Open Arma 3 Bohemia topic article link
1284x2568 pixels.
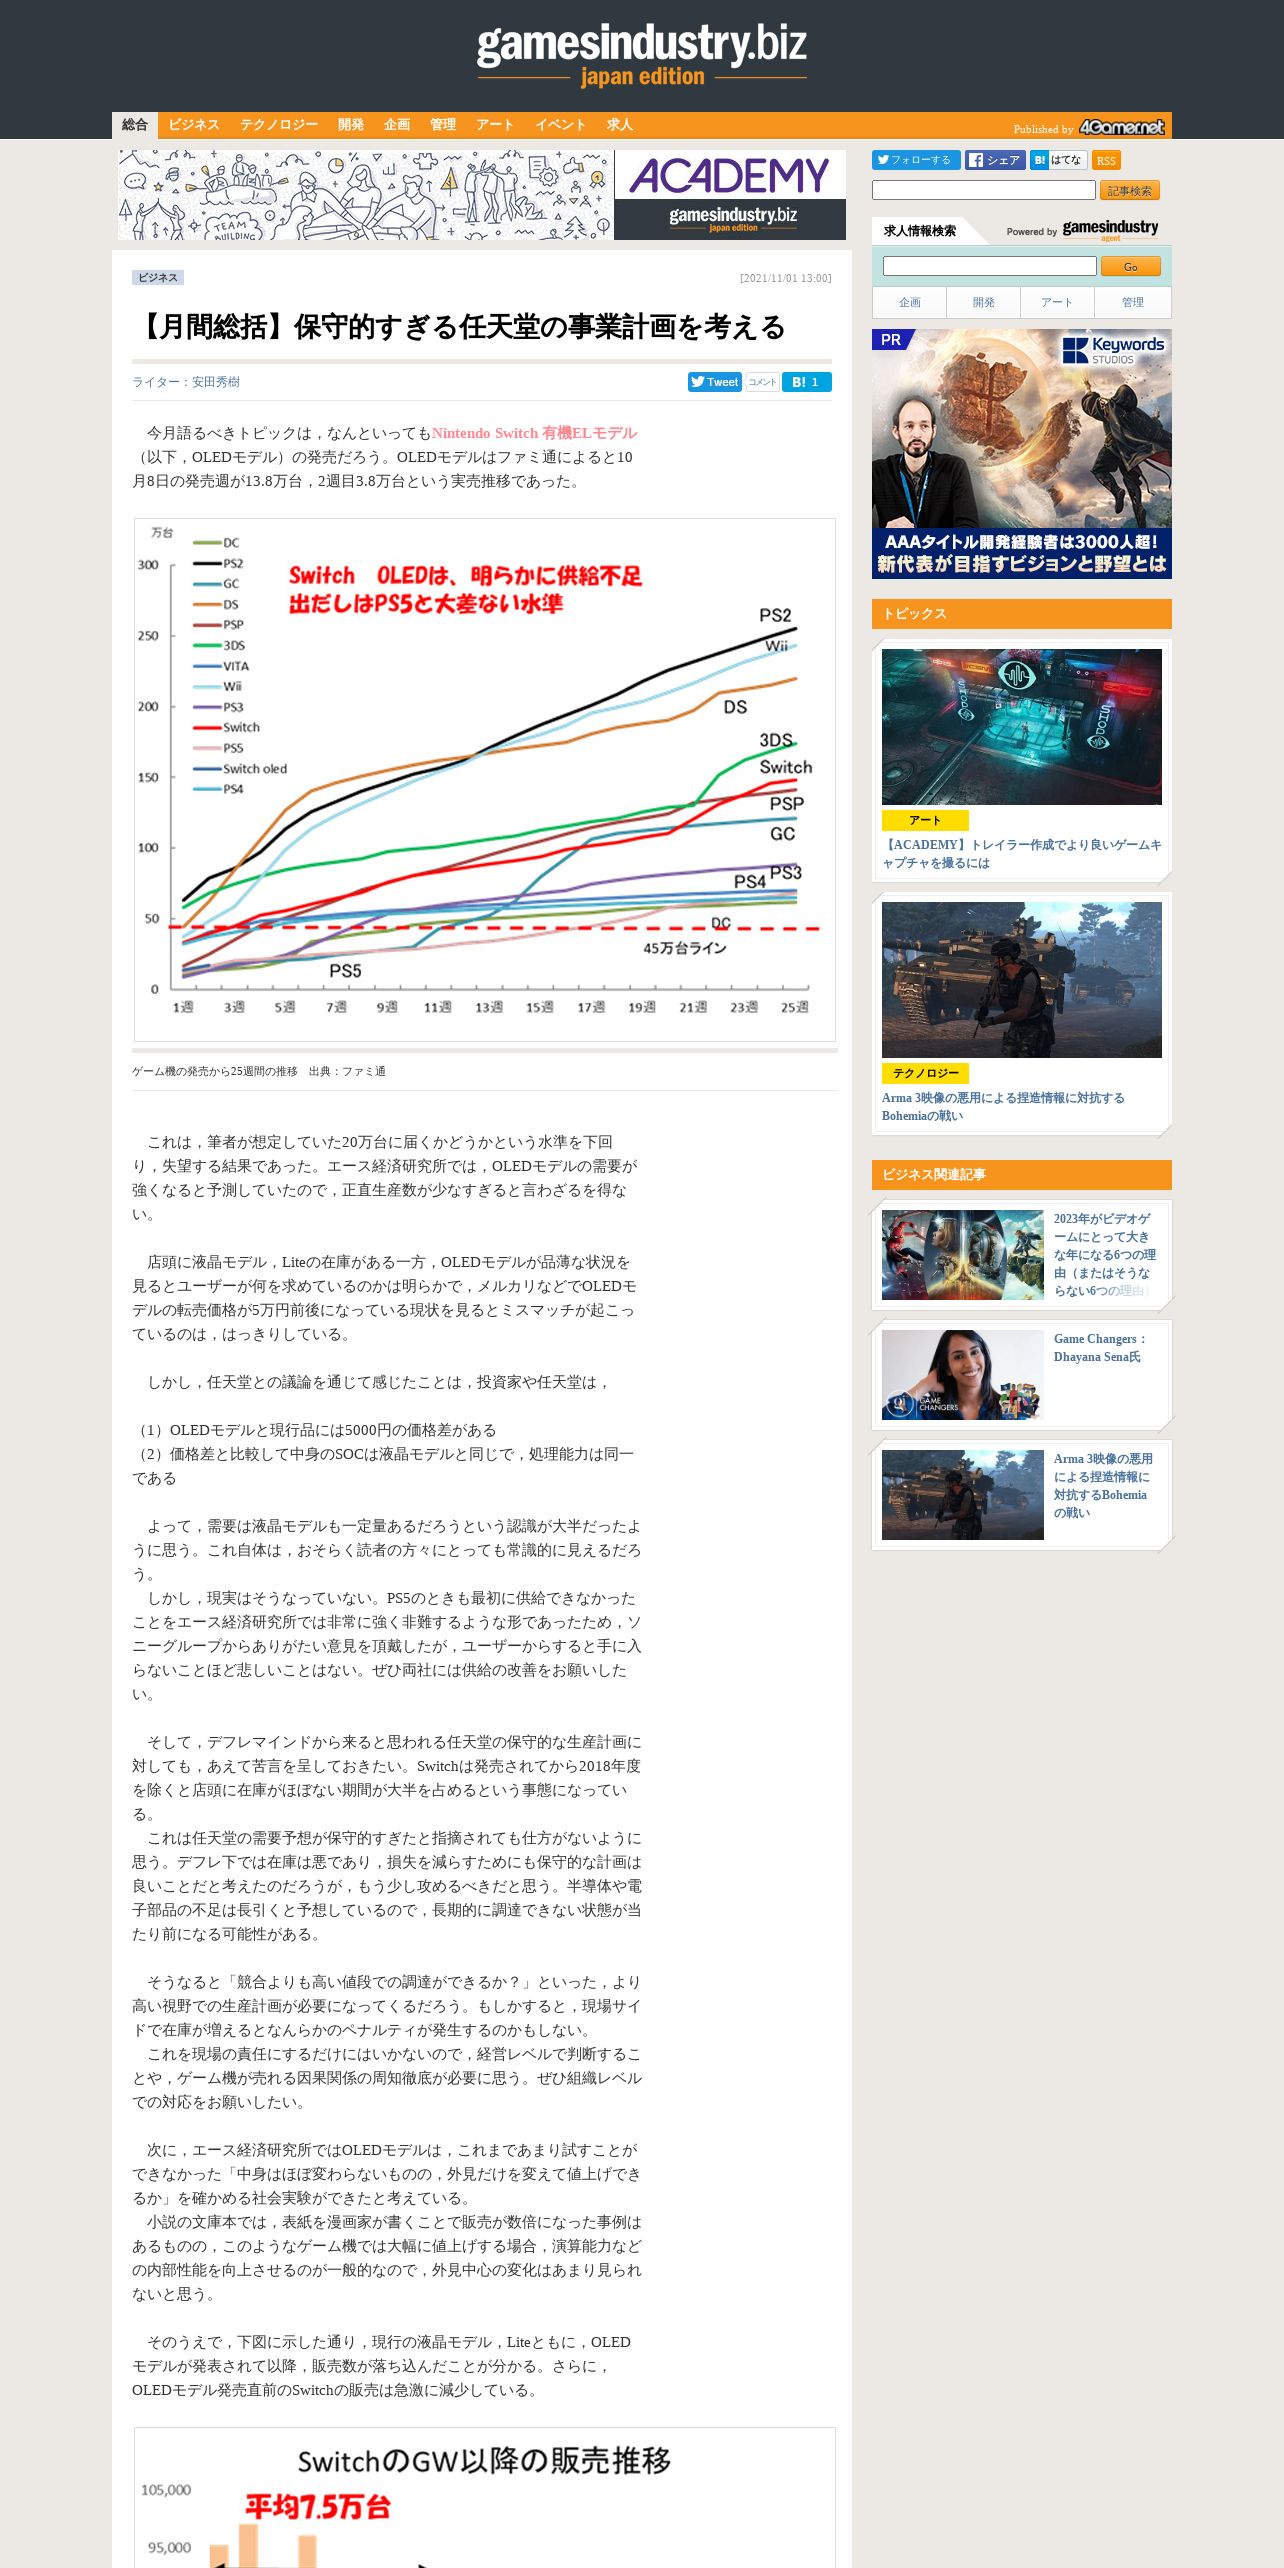(x=1003, y=1106)
